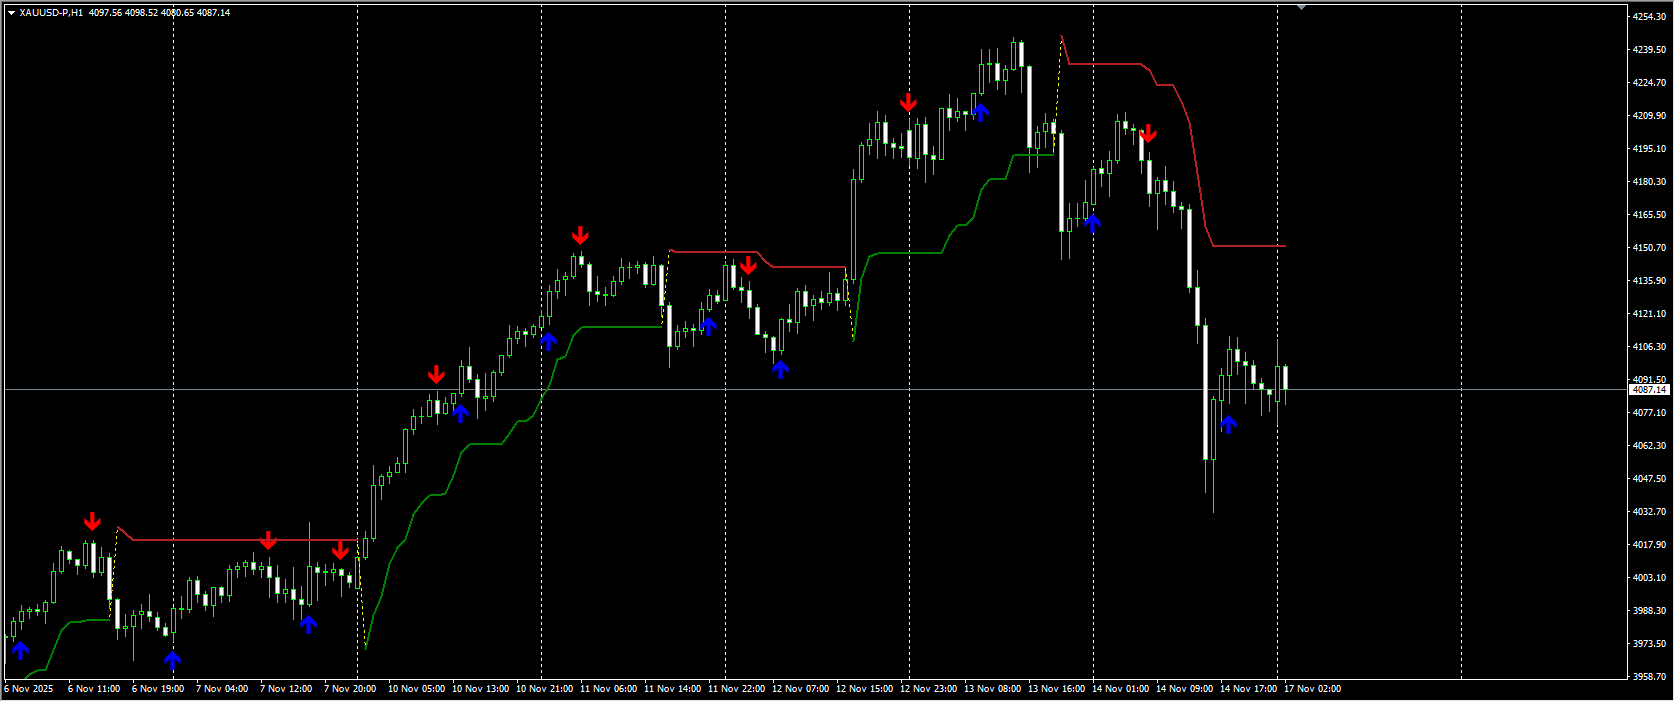Select price scale label 4195.10
The height and width of the screenshot is (702, 1675).
pos(1650,149)
